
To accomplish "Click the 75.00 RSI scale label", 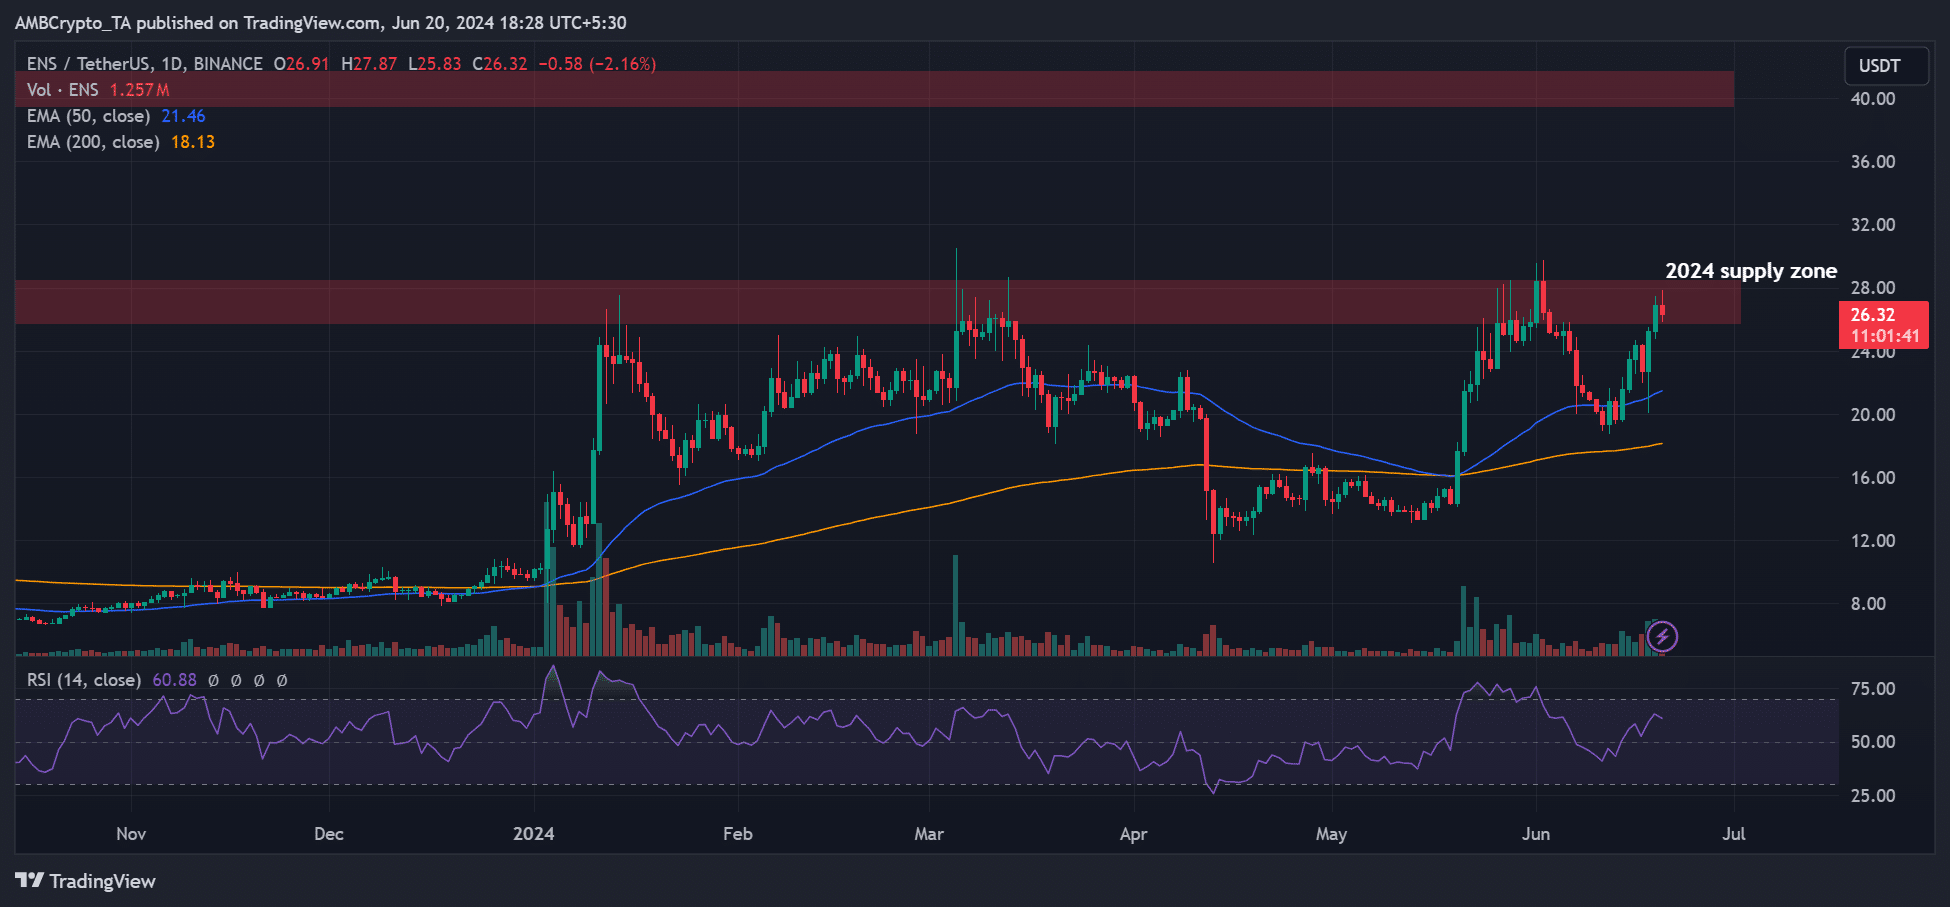I will pyautogui.click(x=1872, y=689).
